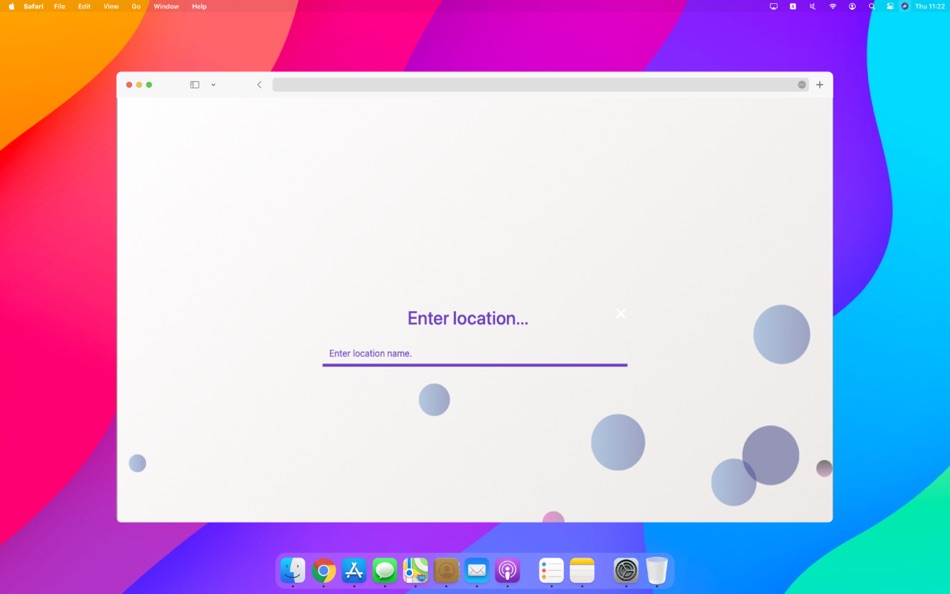Open the View menu
The width and height of the screenshot is (950, 594).
coord(110,6)
